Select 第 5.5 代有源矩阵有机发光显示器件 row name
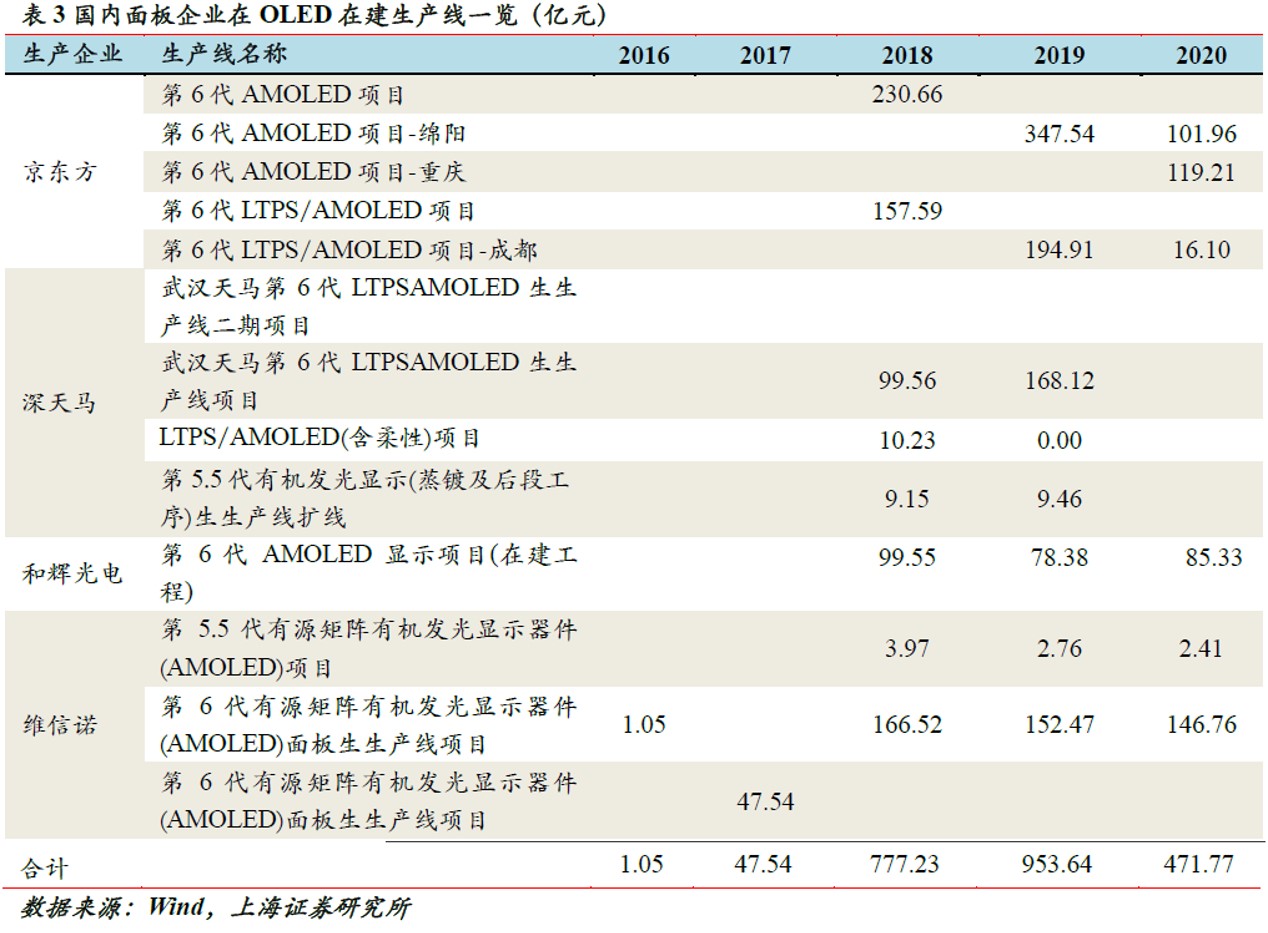This screenshot has width=1268, height=933. tap(369, 648)
